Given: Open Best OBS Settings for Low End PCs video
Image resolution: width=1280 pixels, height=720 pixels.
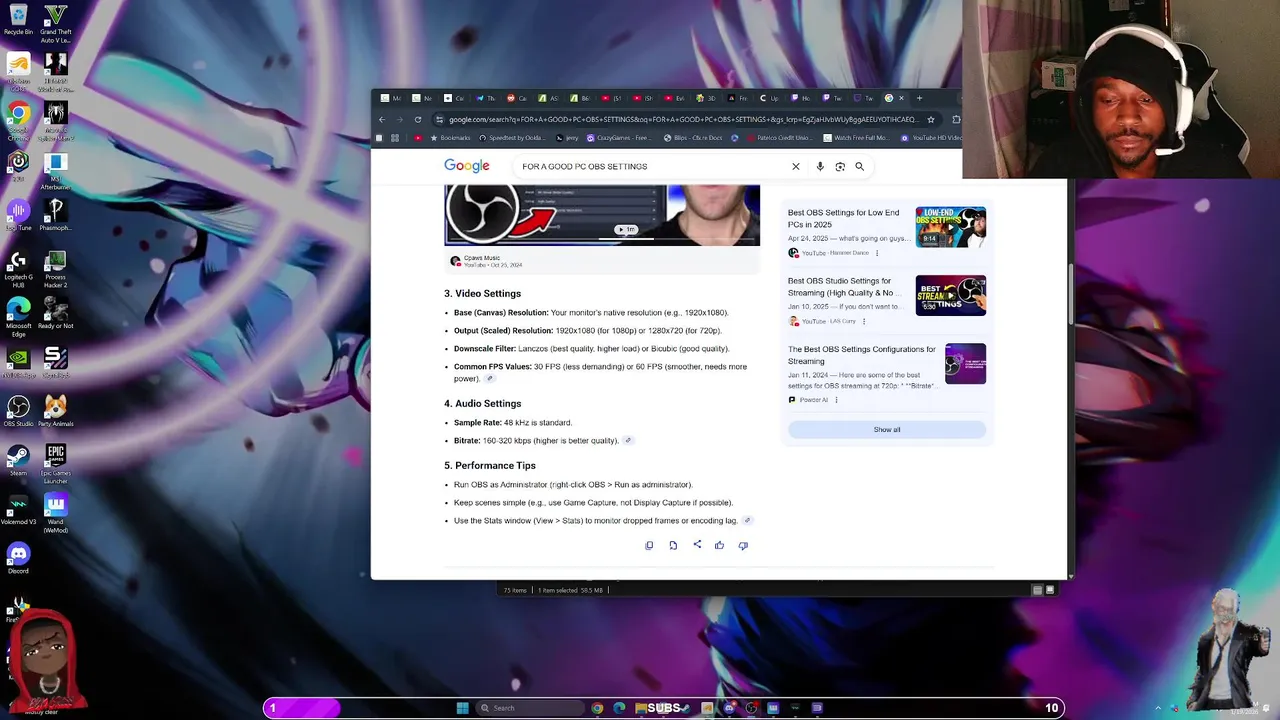Looking at the screenshot, I should pyautogui.click(x=843, y=218).
